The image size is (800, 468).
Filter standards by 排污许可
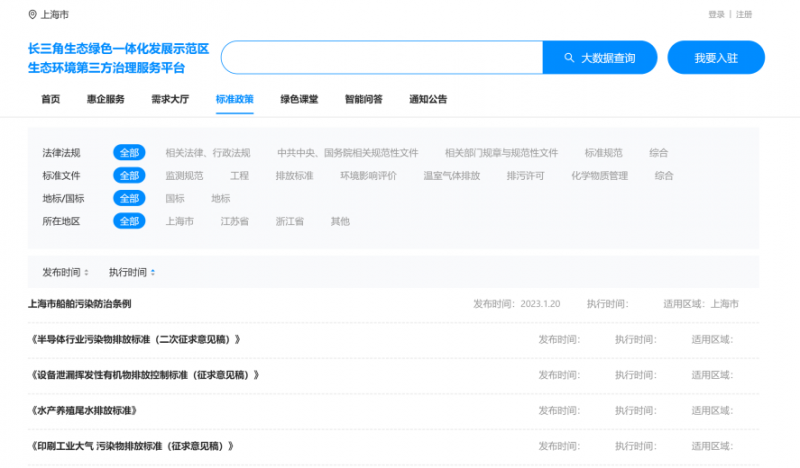coord(525,175)
